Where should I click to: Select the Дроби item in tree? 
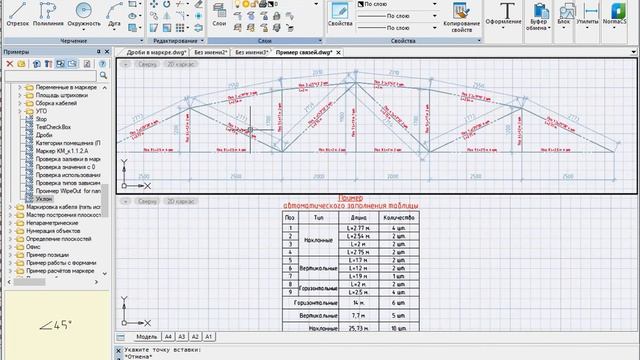(x=44, y=135)
